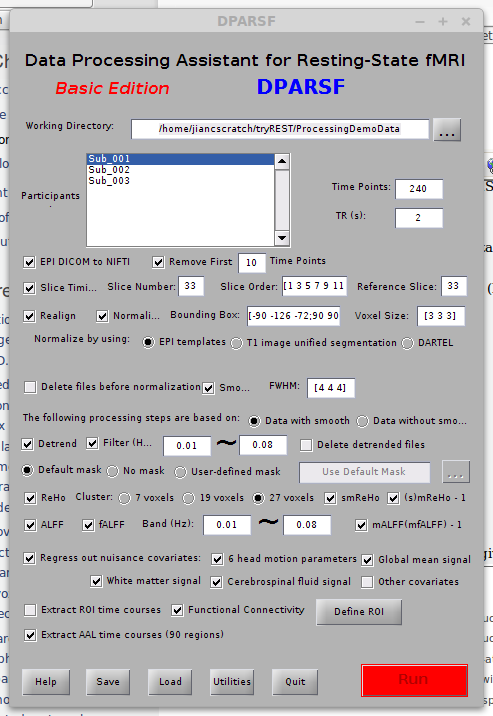
Task: Toggle Slice Timing checkbox
Action: [x=29, y=288]
